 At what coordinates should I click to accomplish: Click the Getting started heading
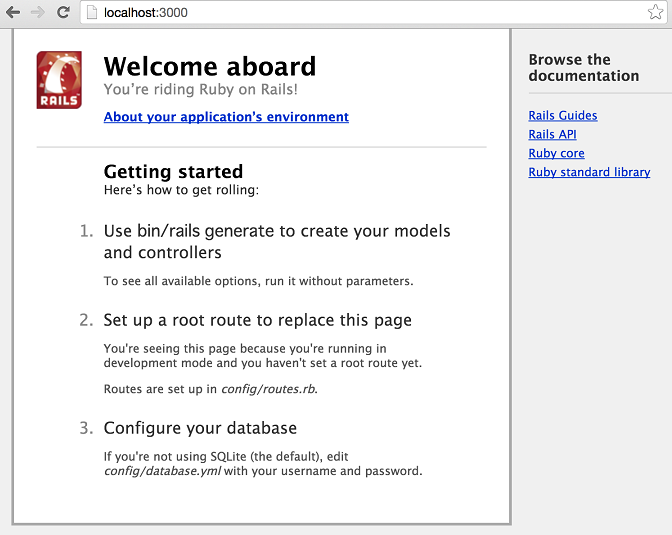pos(174,171)
